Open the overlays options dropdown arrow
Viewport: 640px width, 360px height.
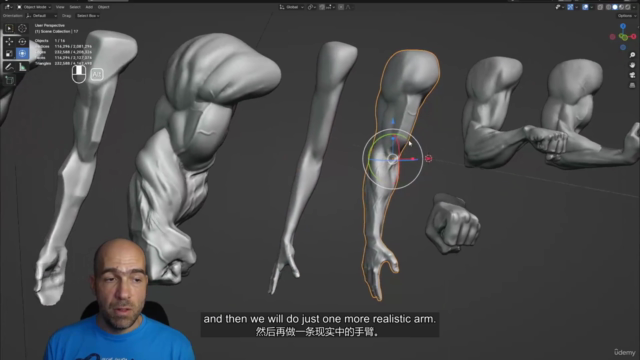click(x=591, y=7)
